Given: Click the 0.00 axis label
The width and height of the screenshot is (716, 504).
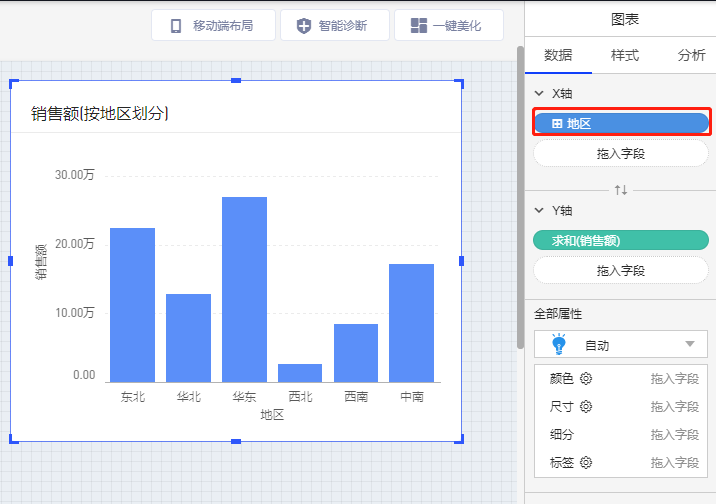Looking at the screenshot, I should click(x=84, y=375).
